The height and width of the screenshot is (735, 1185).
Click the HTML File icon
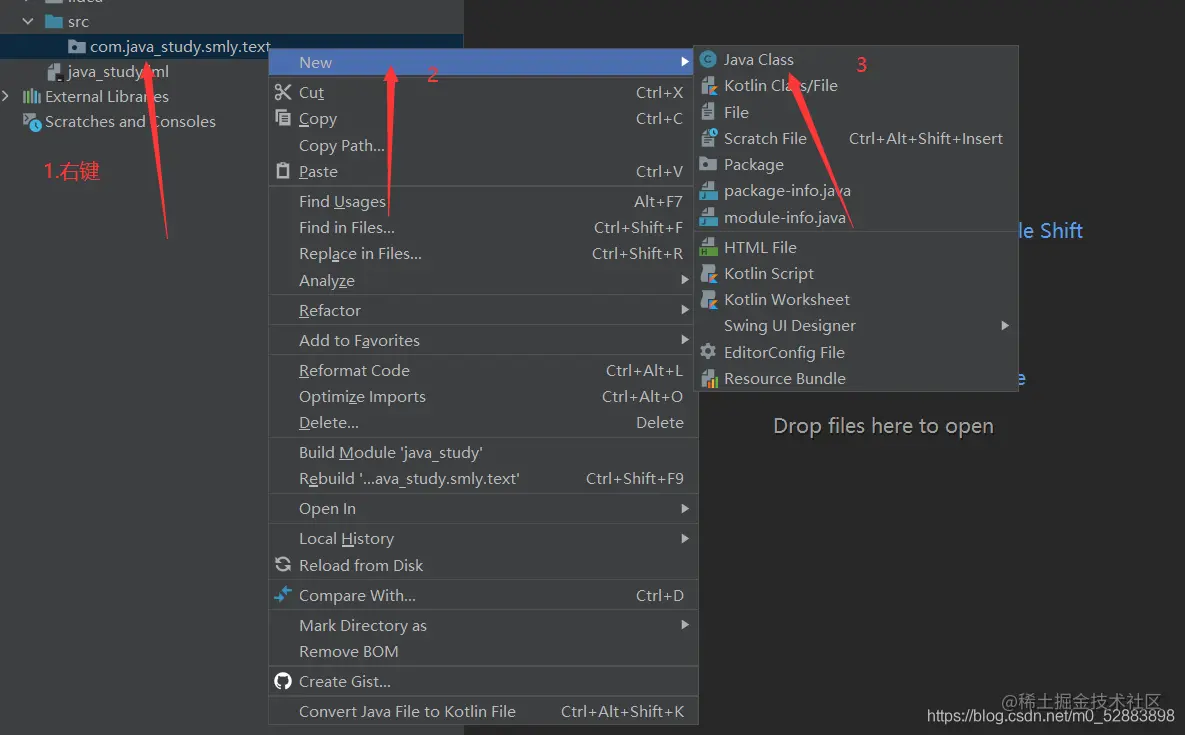pyautogui.click(x=708, y=247)
